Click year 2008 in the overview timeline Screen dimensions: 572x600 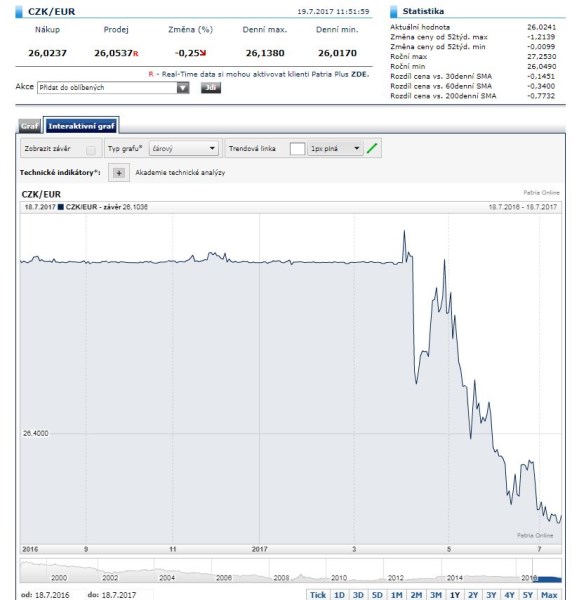click(281, 578)
